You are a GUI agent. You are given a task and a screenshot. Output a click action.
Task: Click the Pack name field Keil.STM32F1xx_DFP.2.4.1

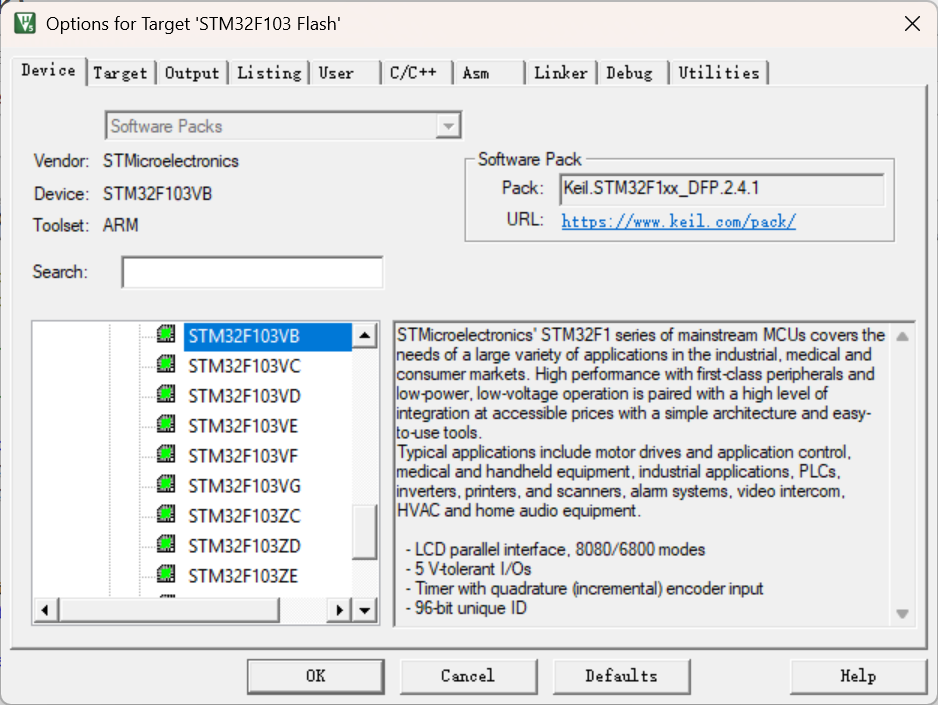722,189
